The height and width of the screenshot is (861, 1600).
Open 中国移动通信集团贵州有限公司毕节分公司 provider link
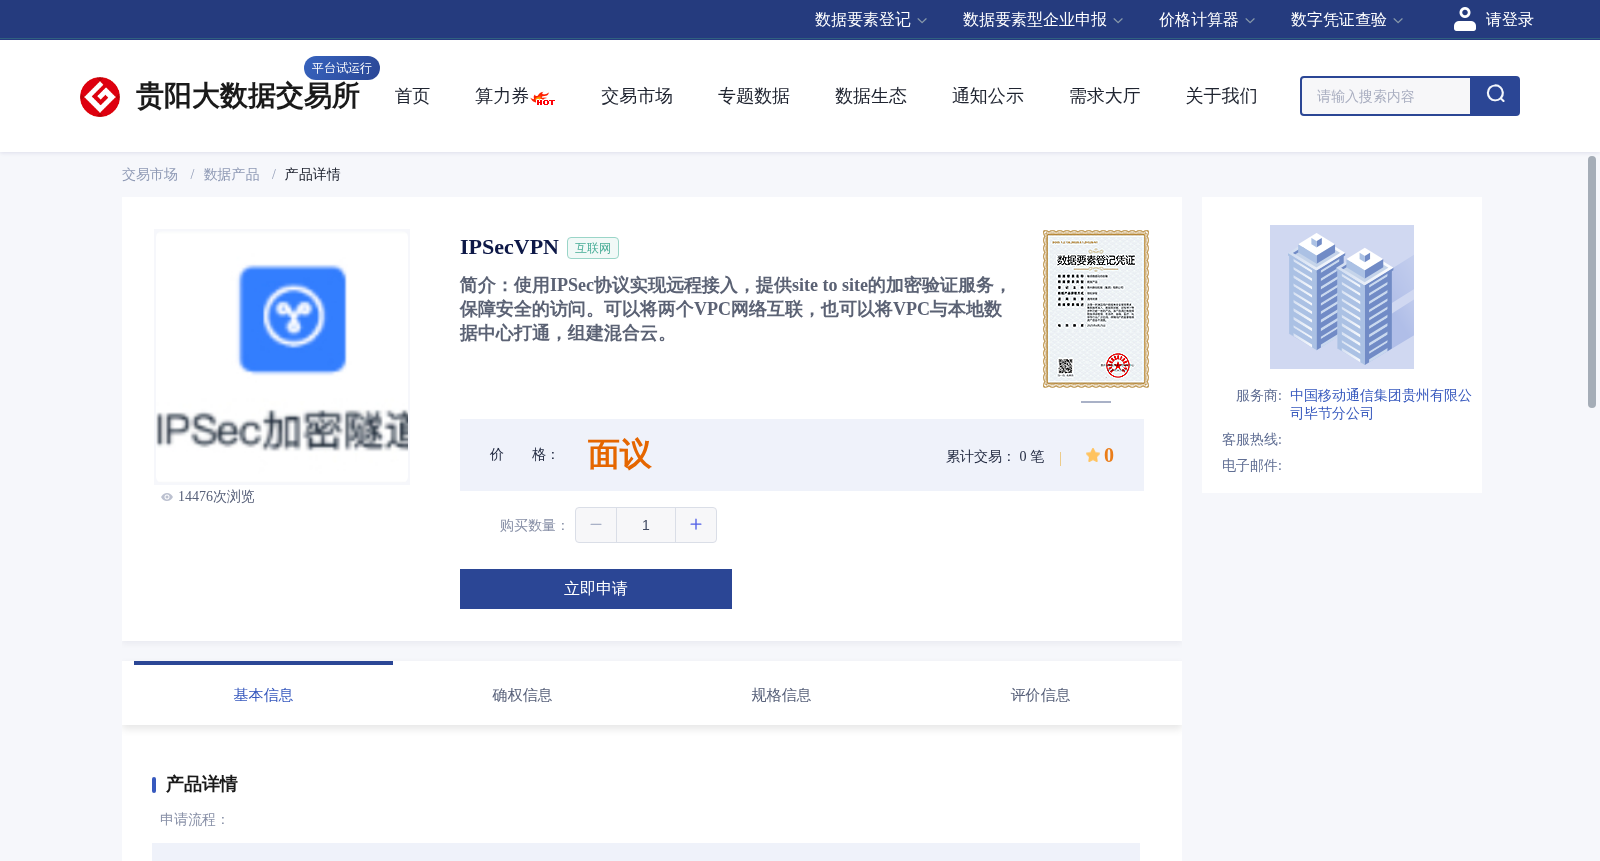tap(1381, 405)
